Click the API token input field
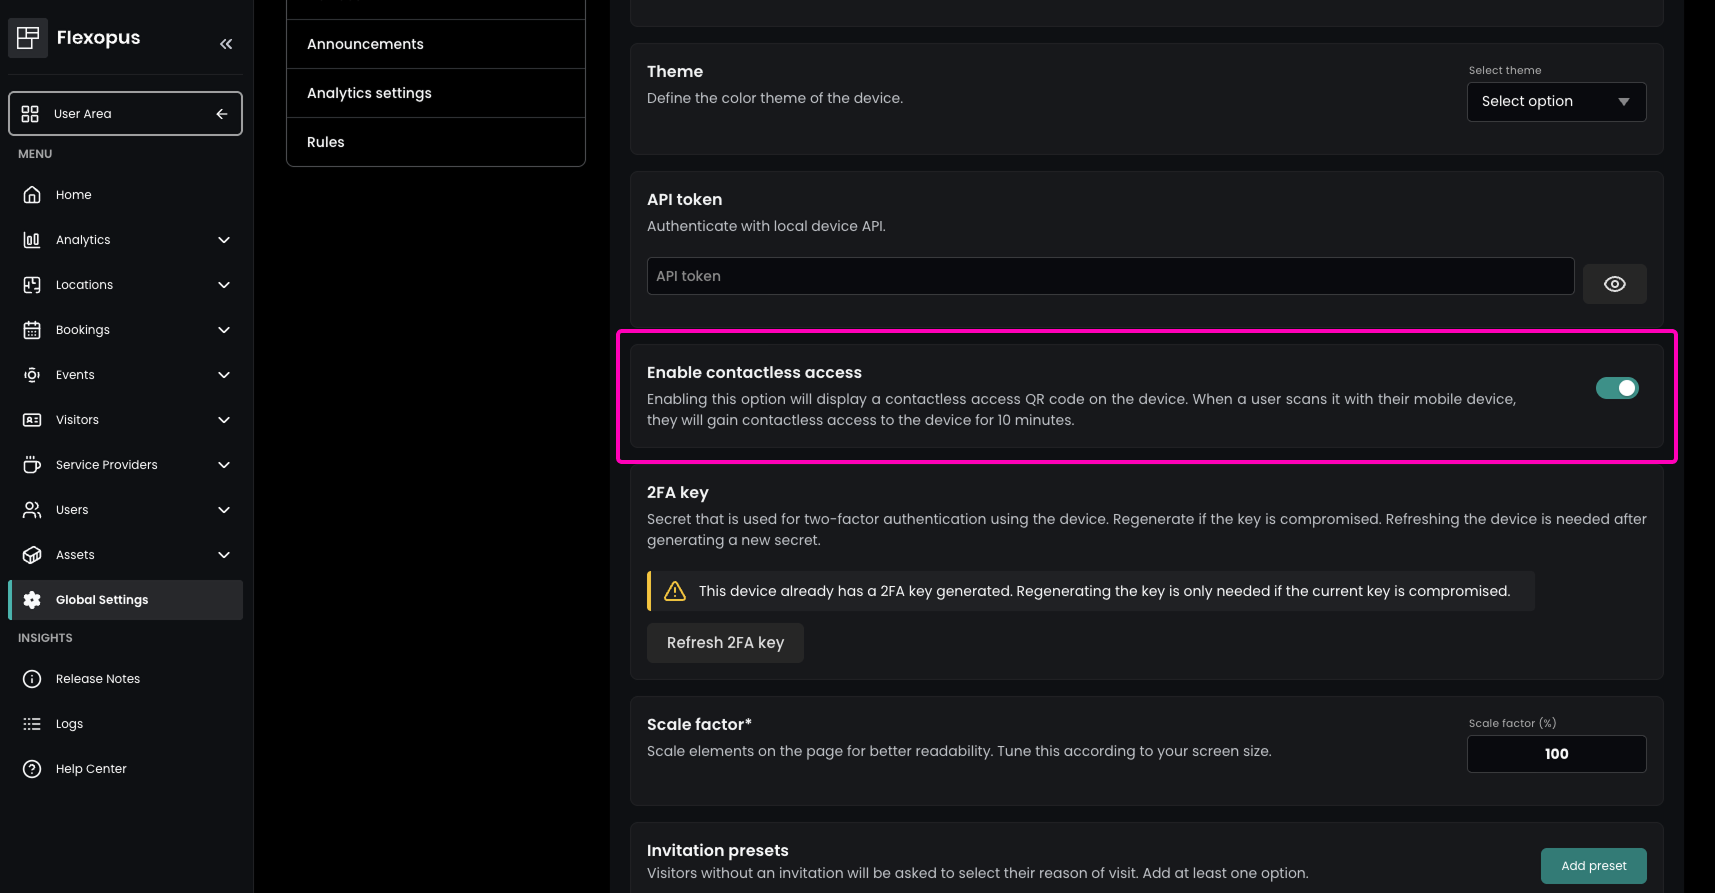The width and height of the screenshot is (1715, 893). pyautogui.click(x=1110, y=276)
